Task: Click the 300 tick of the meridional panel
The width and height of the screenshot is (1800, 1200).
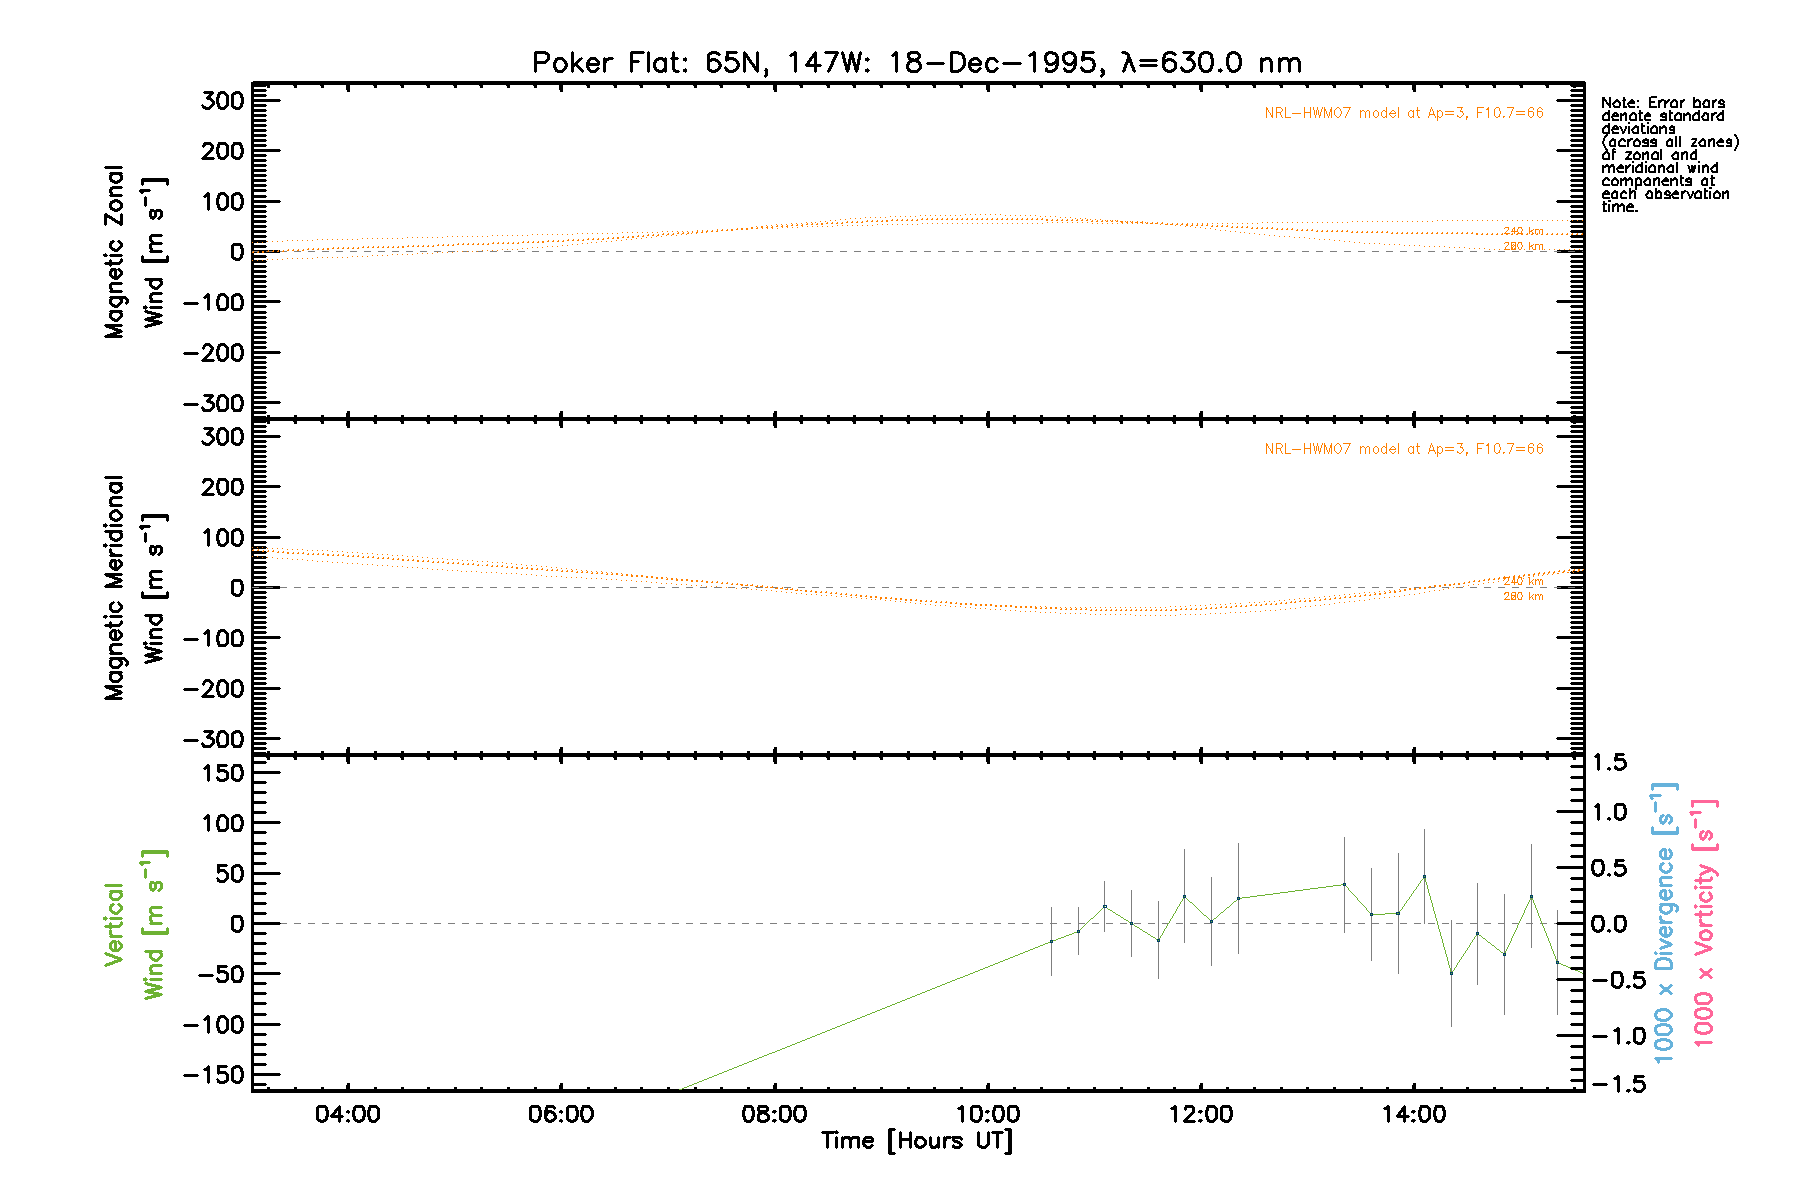Action: tap(222, 436)
